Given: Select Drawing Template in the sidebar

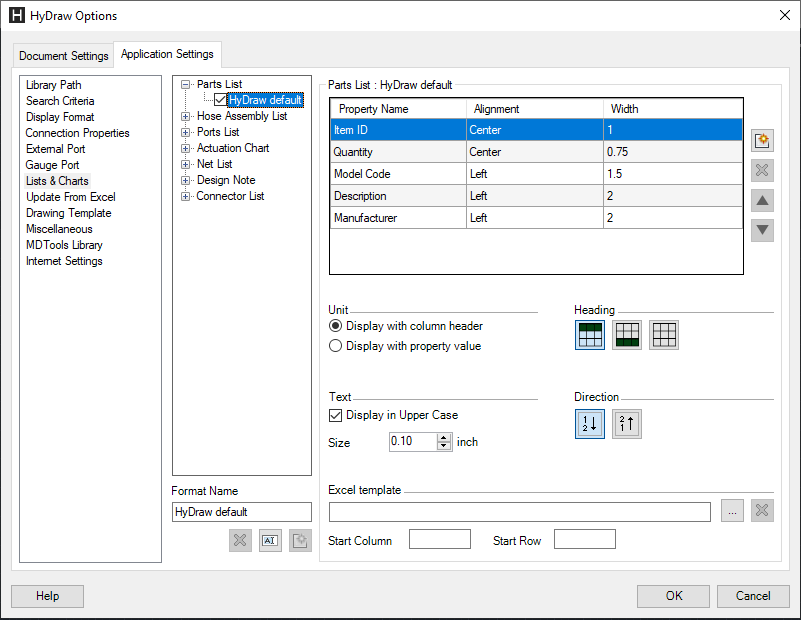Looking at the screenshot, I should [x=68, y=212].
